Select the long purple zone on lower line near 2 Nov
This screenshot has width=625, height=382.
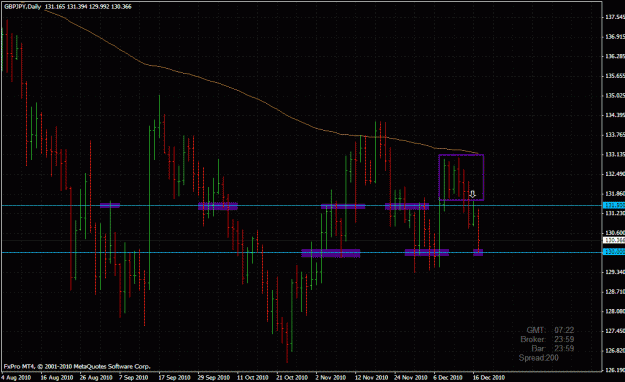(x=331, y=253)
